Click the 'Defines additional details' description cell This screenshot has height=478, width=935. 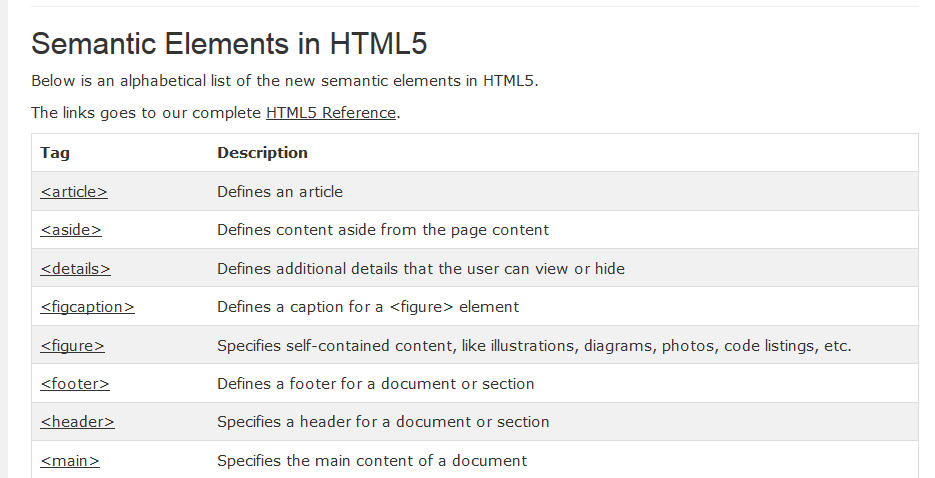[420, 268]
